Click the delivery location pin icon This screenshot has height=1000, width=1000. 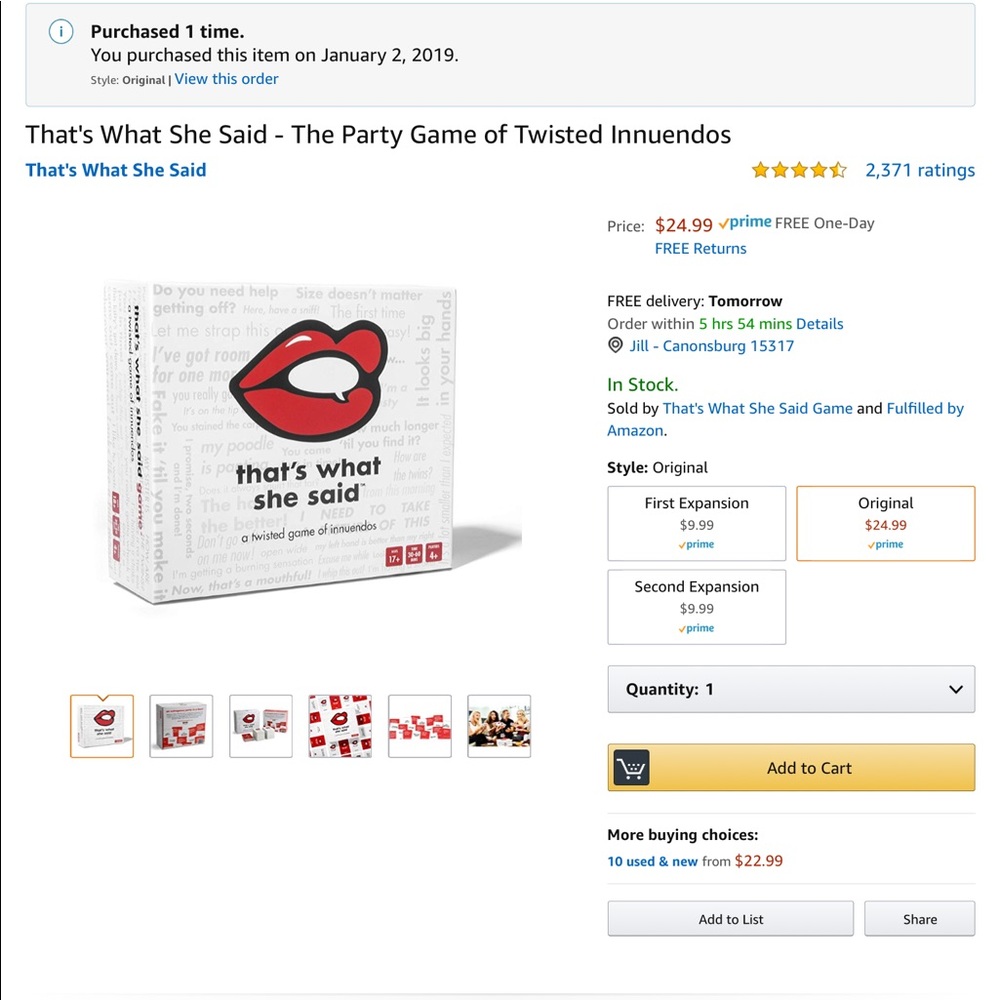tap(616, 346)
